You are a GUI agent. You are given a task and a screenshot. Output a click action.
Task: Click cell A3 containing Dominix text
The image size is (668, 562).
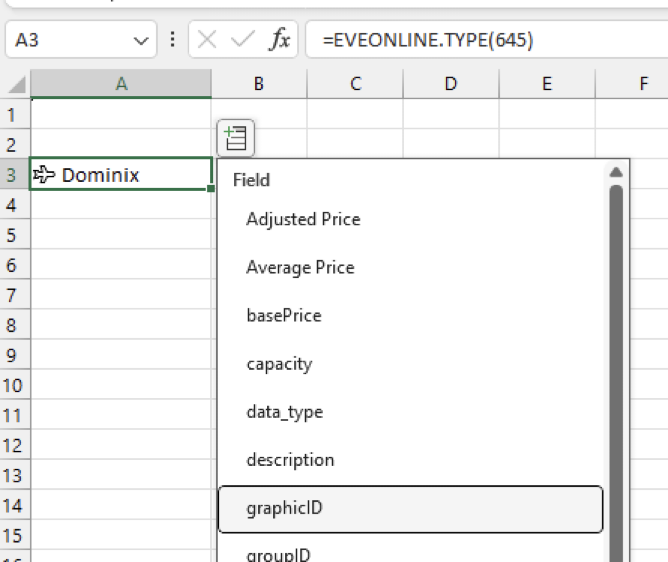pos(121,174)
